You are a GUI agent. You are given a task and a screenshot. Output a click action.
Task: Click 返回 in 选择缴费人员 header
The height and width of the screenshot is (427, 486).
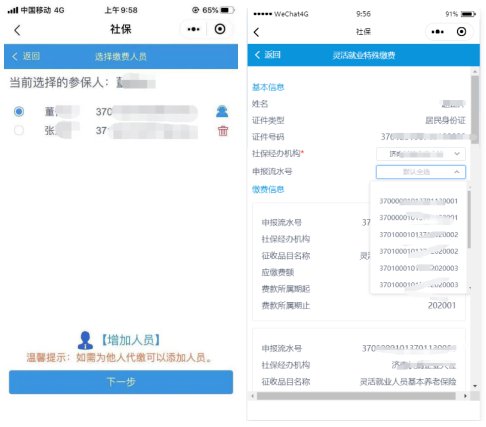coord(26,56)
